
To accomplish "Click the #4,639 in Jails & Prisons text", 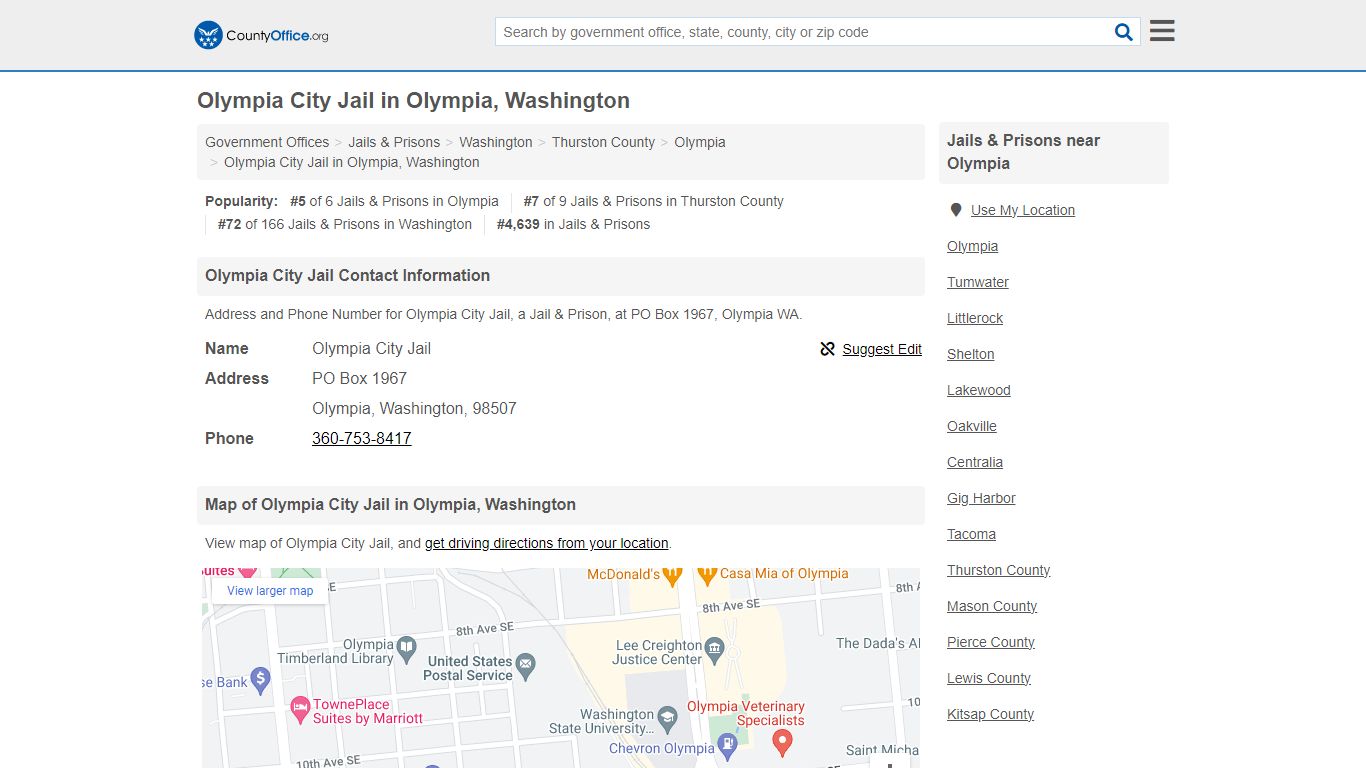I will [574, 224].
